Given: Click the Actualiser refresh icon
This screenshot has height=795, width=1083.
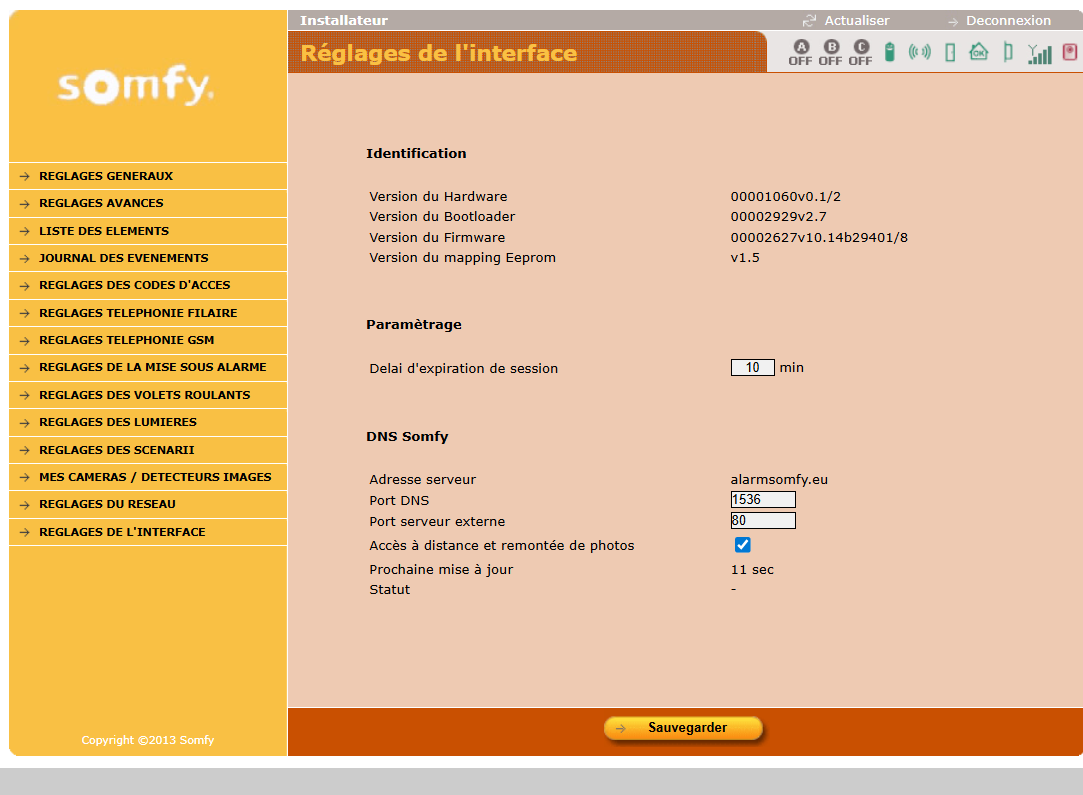Looking at the screenshot, I should [x=809, y=21].
